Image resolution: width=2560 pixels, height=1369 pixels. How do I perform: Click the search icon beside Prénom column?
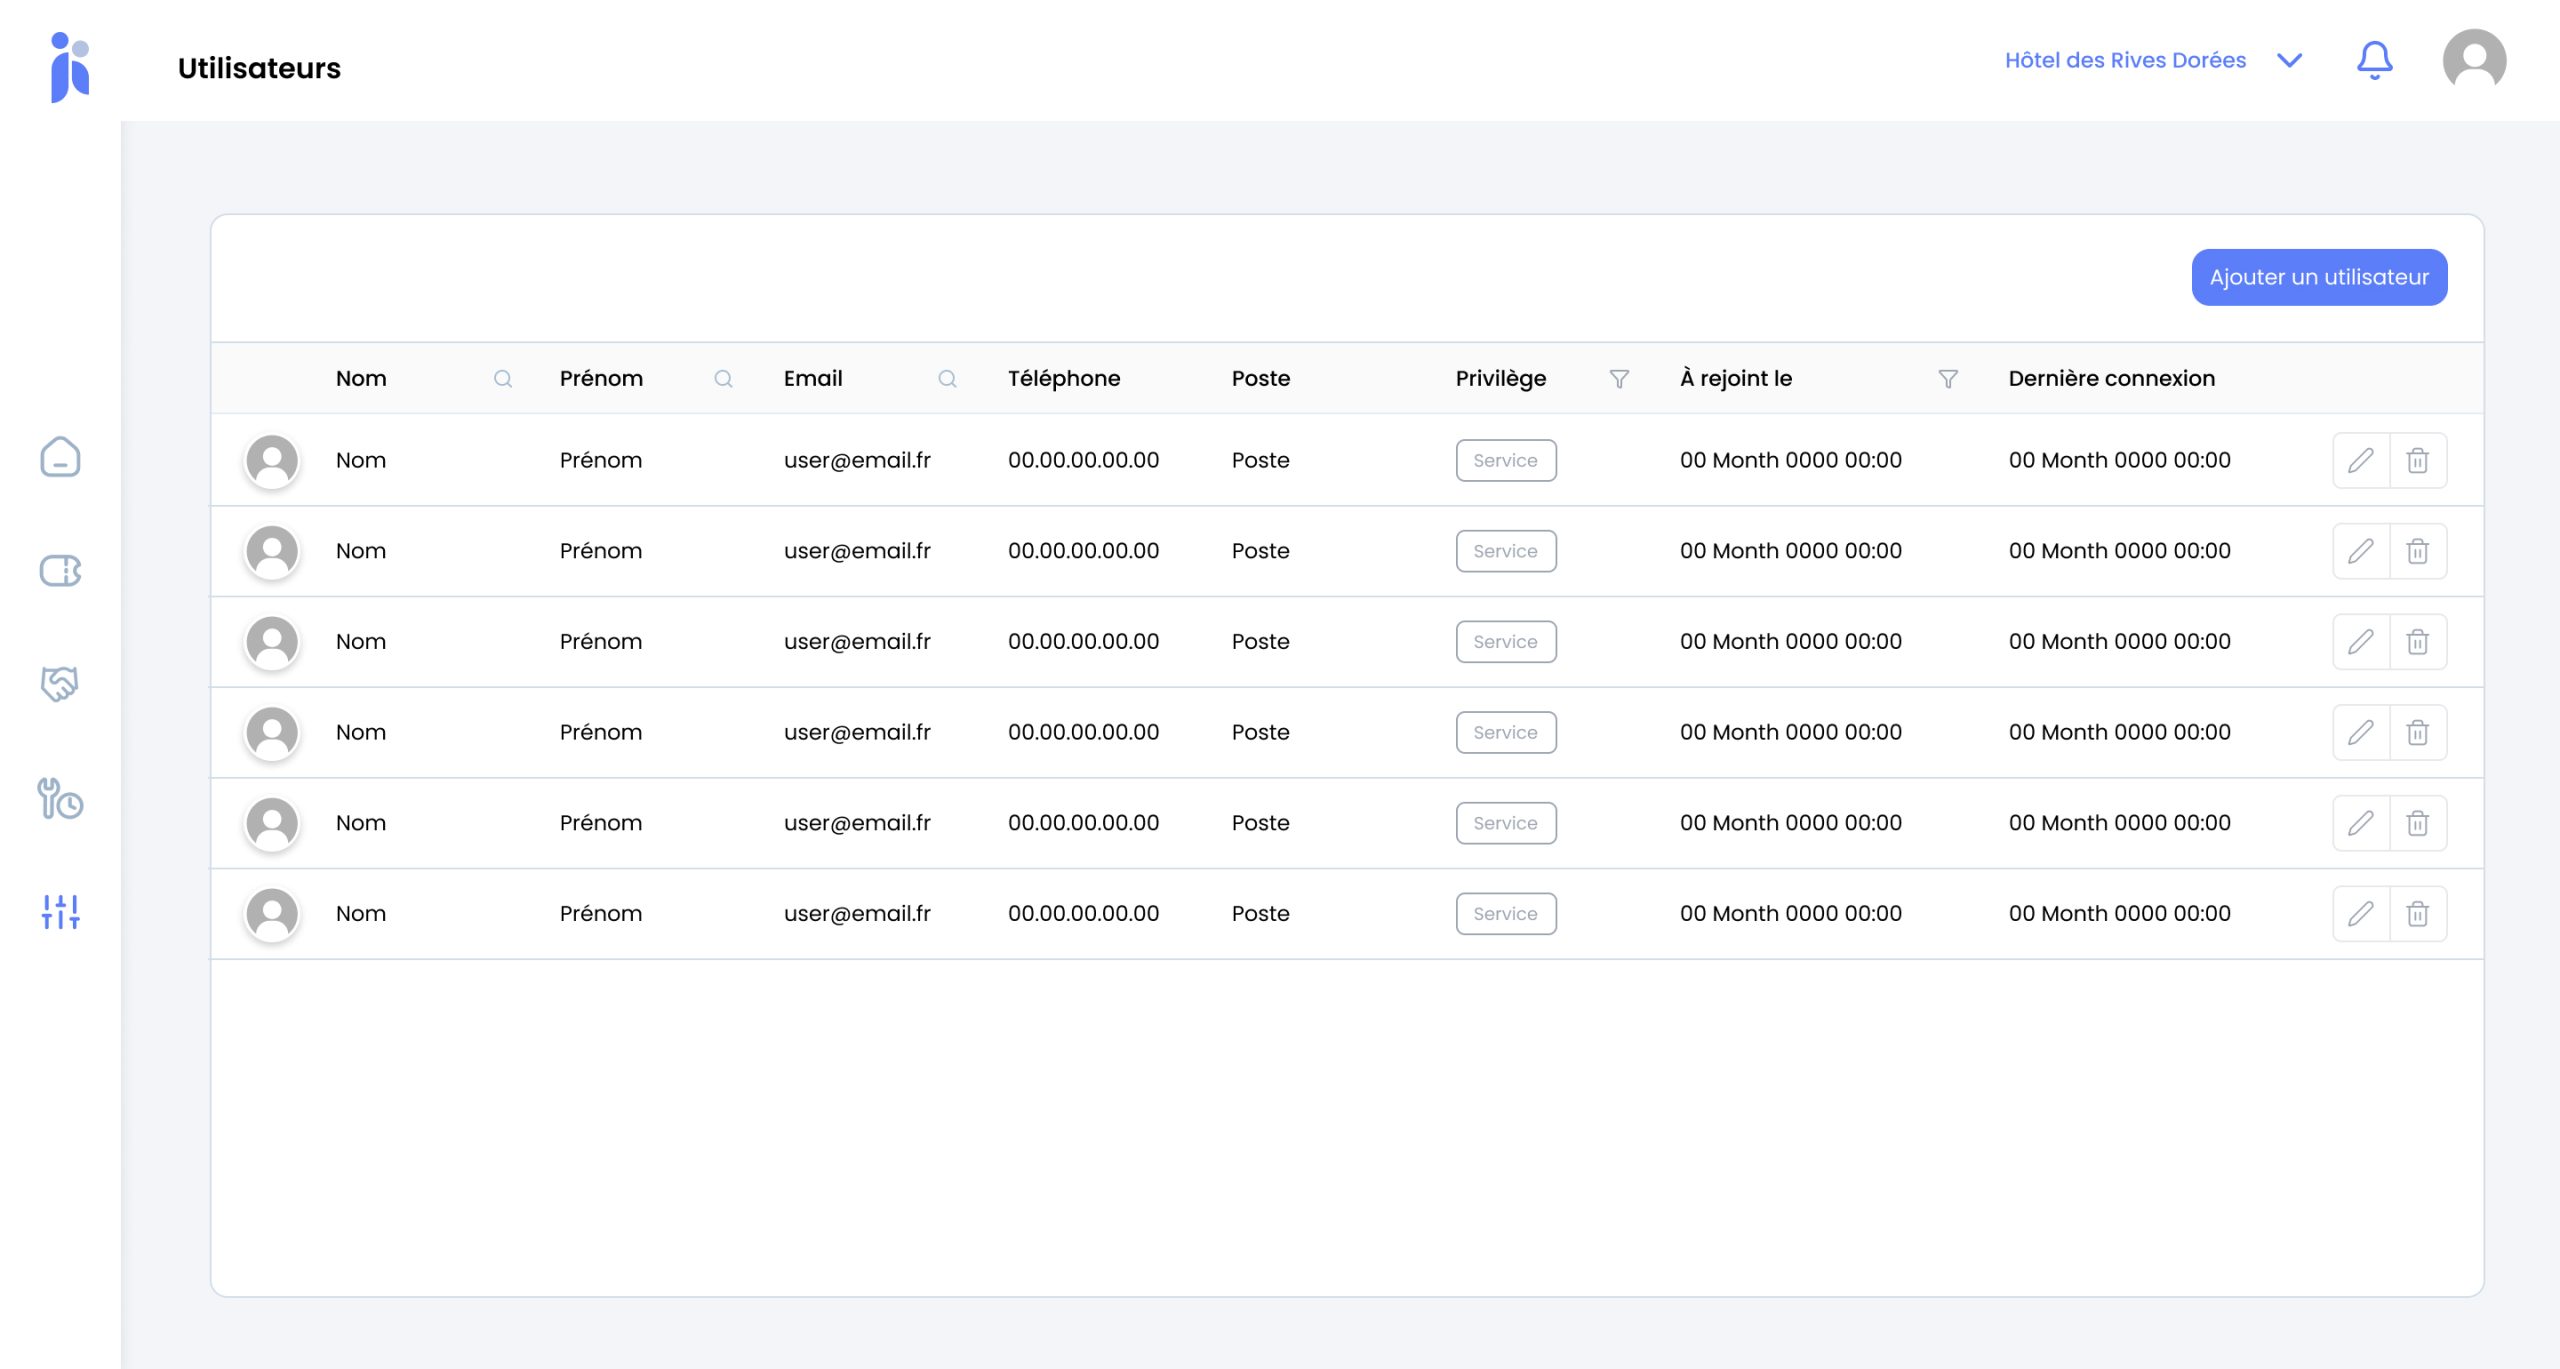(723, 379)
